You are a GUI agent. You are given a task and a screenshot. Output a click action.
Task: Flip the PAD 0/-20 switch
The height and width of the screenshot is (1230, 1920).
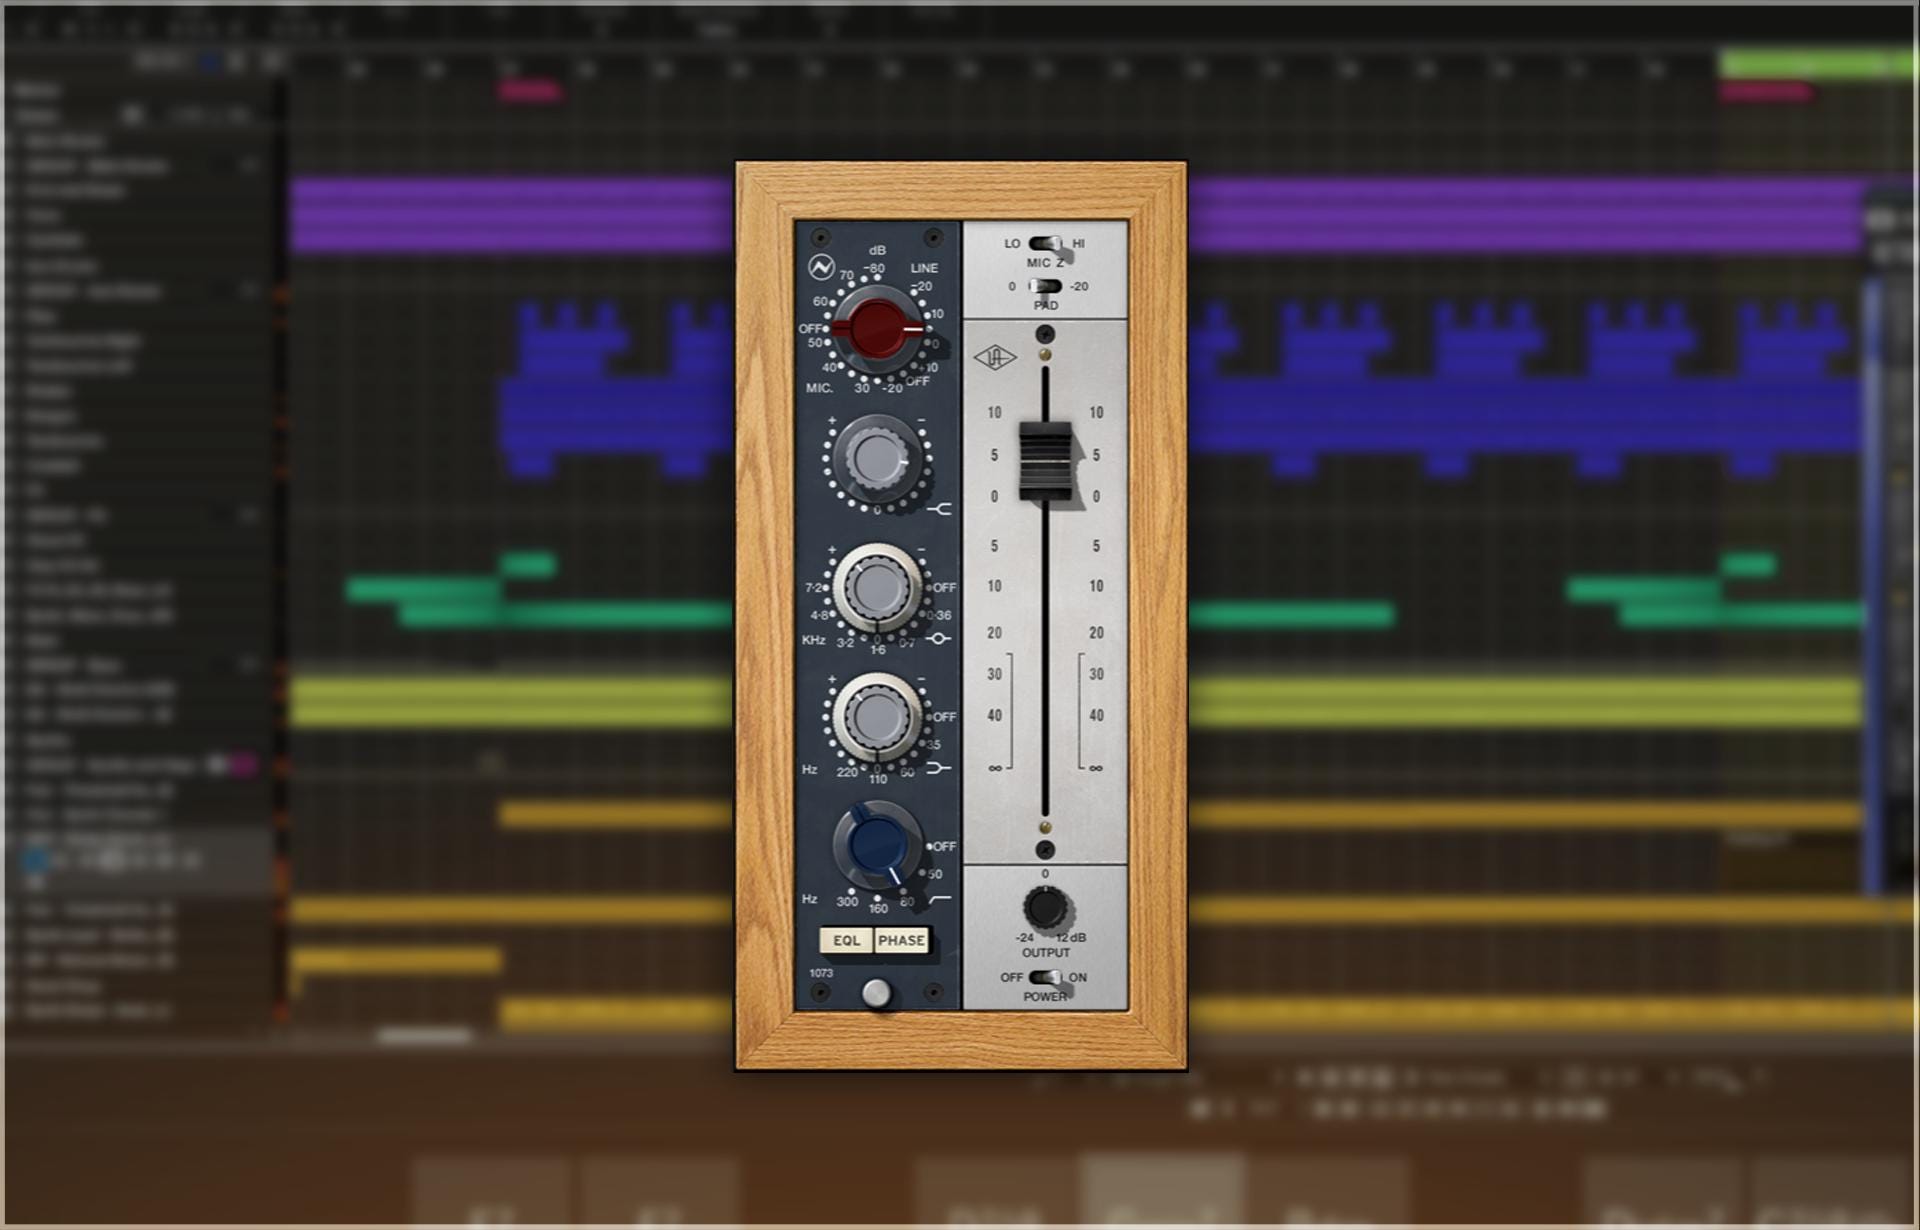(1045, 286)
